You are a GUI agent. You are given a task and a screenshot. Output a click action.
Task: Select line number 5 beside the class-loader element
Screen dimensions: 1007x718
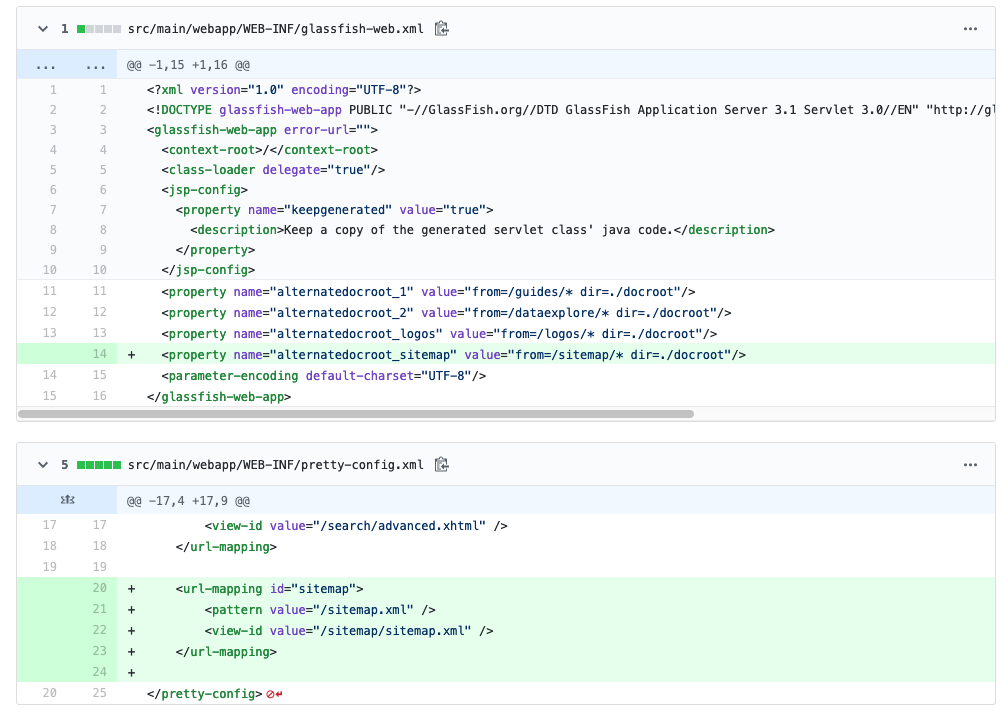(x=53, y=169)
